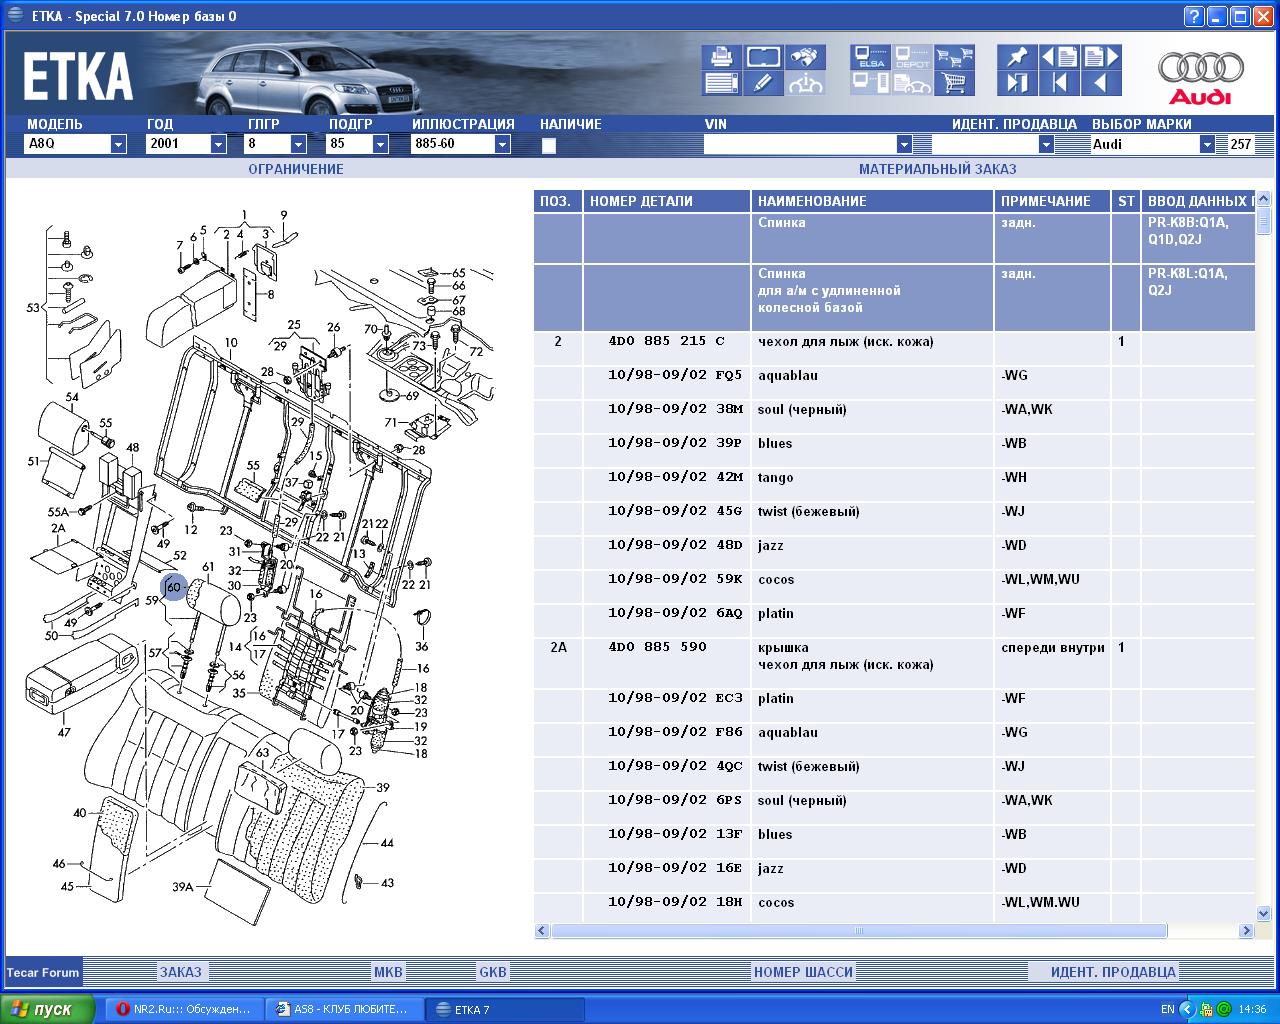The image size is (1280, 1024).
Task: Click ЗАКАЗ in the bottom bar
Action: point(181,972)
